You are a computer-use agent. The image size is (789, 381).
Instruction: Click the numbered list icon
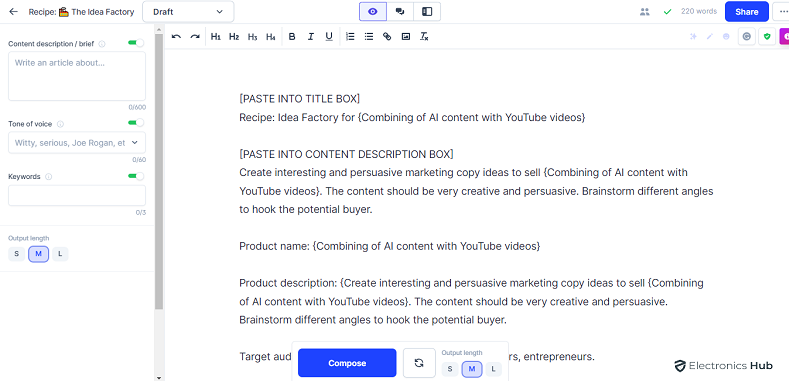coord(350,37)
